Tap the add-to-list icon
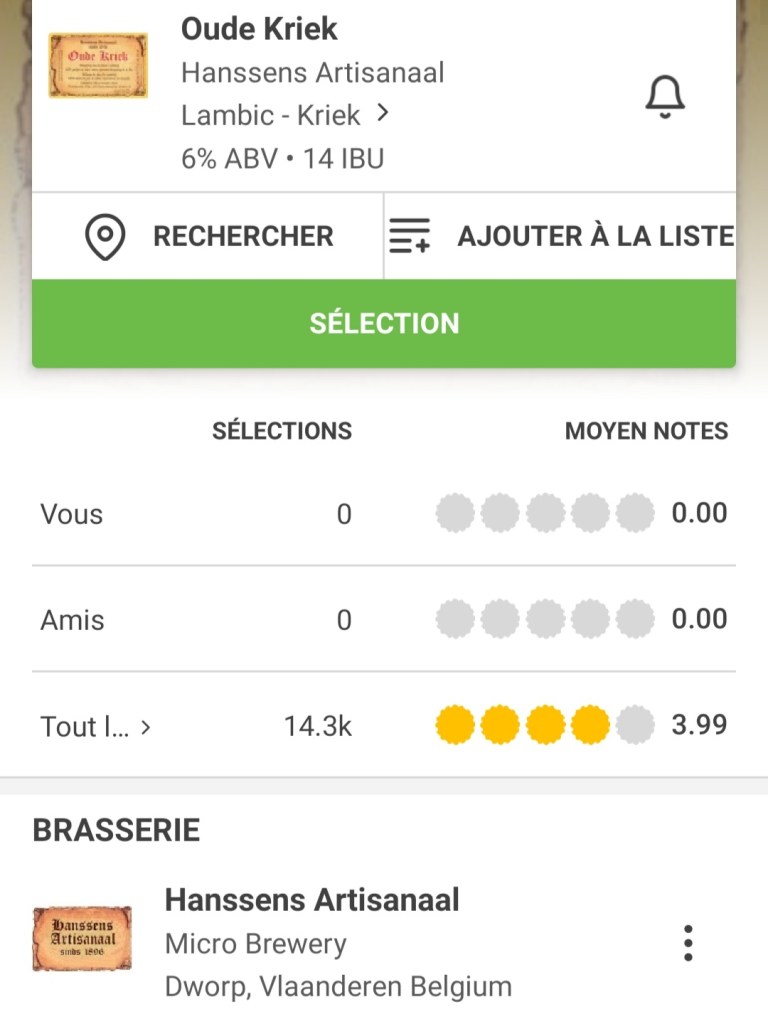768x1024 pixels. pyautogui.click(x=409, y=237)
